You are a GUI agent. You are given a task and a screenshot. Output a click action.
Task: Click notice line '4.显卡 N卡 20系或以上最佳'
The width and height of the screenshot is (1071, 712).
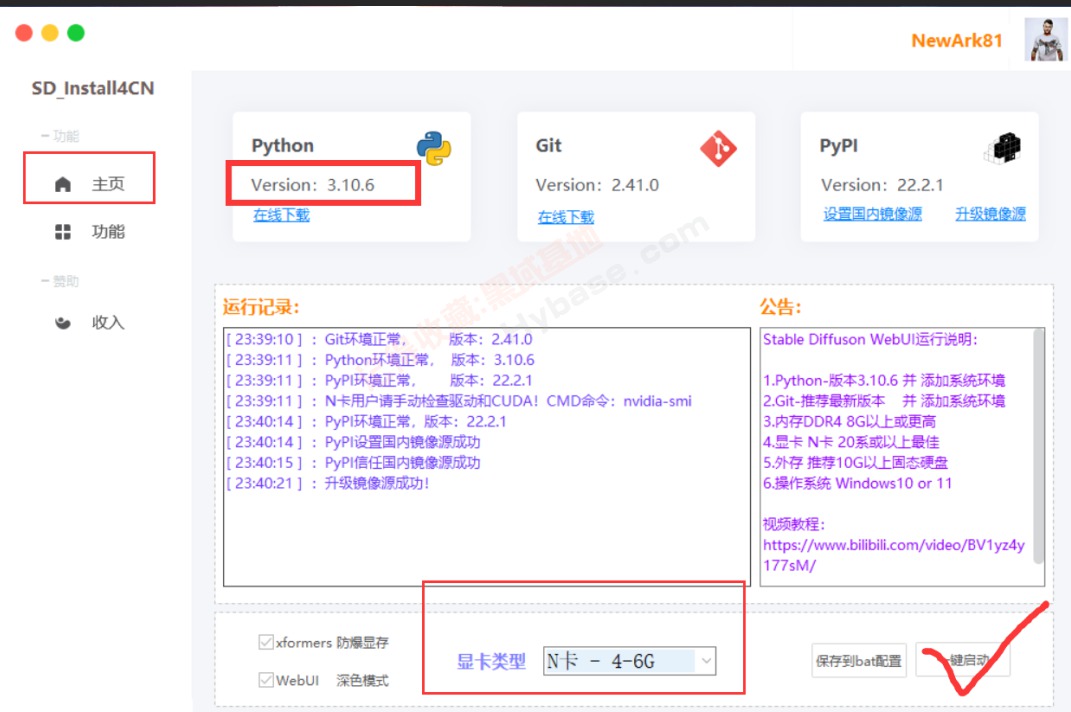pyautogui.click(x=851, y=442)
